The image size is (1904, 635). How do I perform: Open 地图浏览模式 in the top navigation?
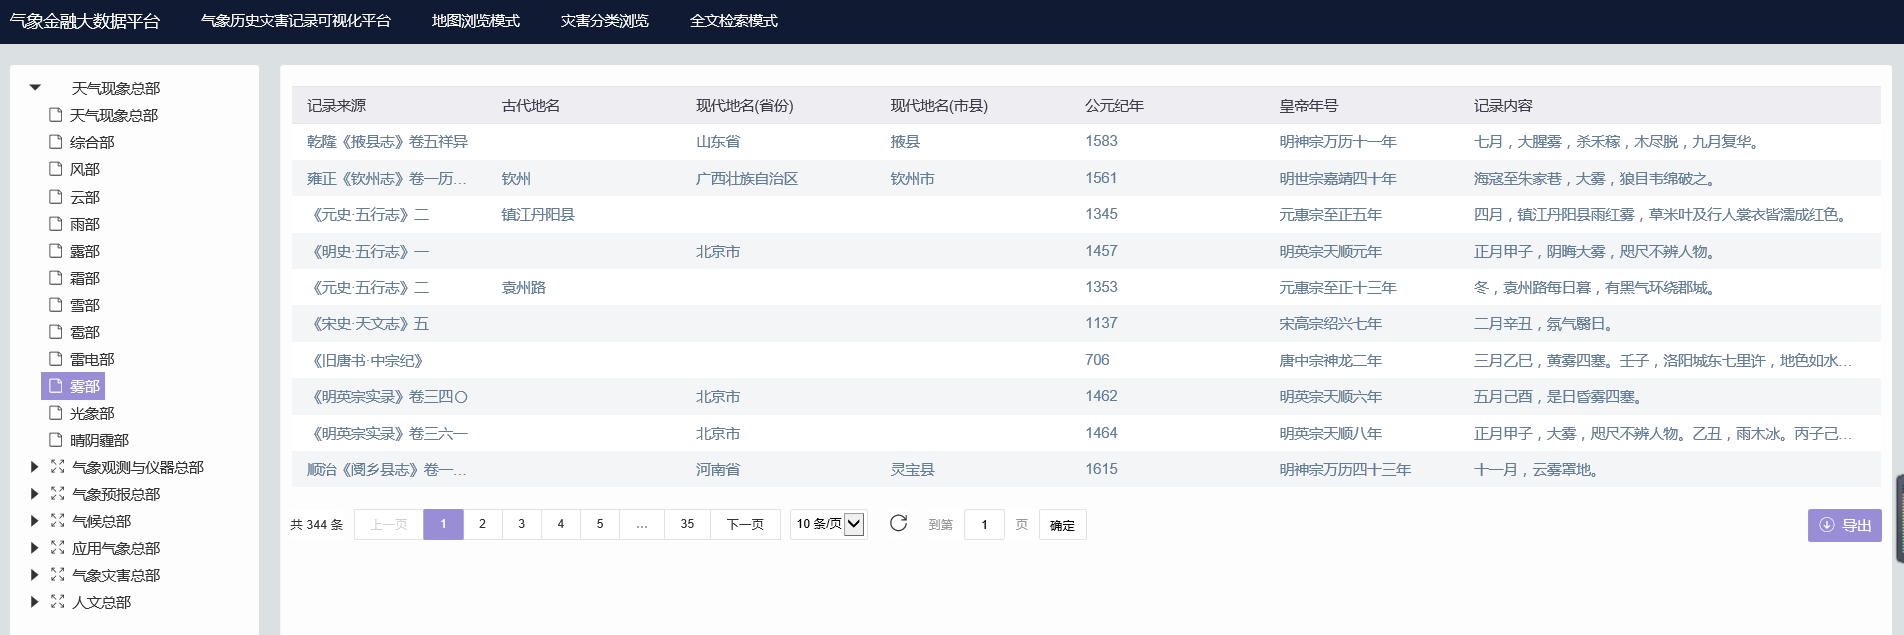(475, 21)
